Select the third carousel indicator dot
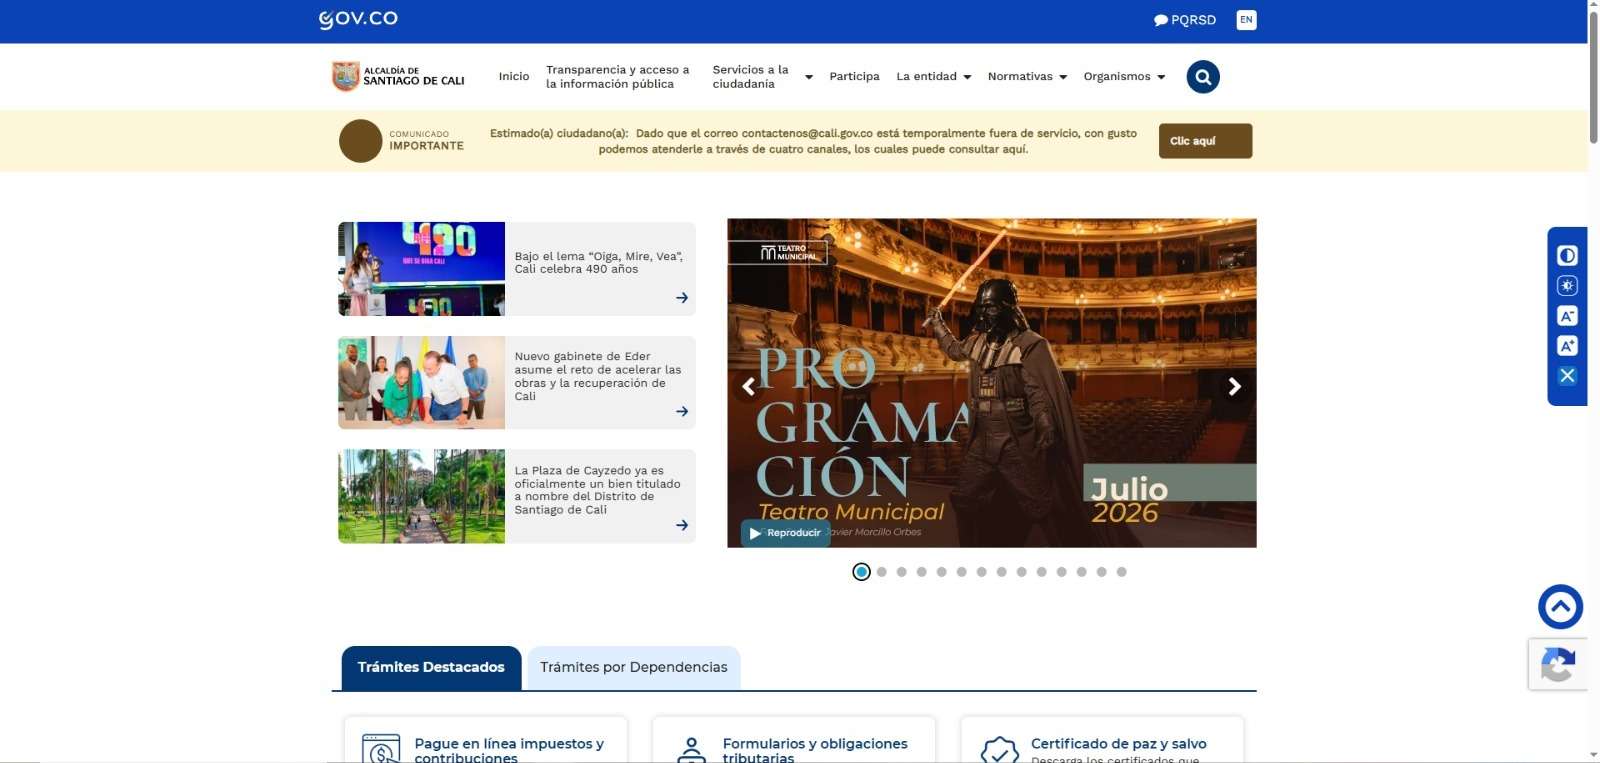 coord(901,572)
